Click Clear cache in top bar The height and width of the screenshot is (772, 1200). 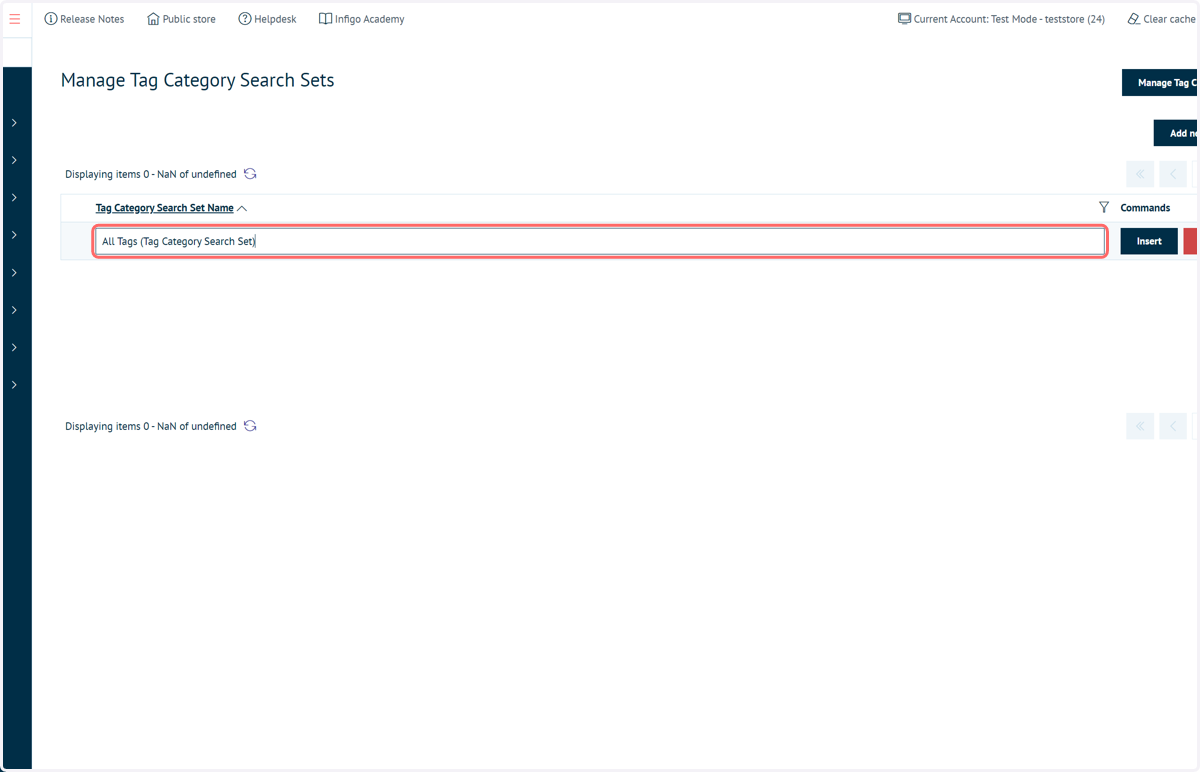1162,19
